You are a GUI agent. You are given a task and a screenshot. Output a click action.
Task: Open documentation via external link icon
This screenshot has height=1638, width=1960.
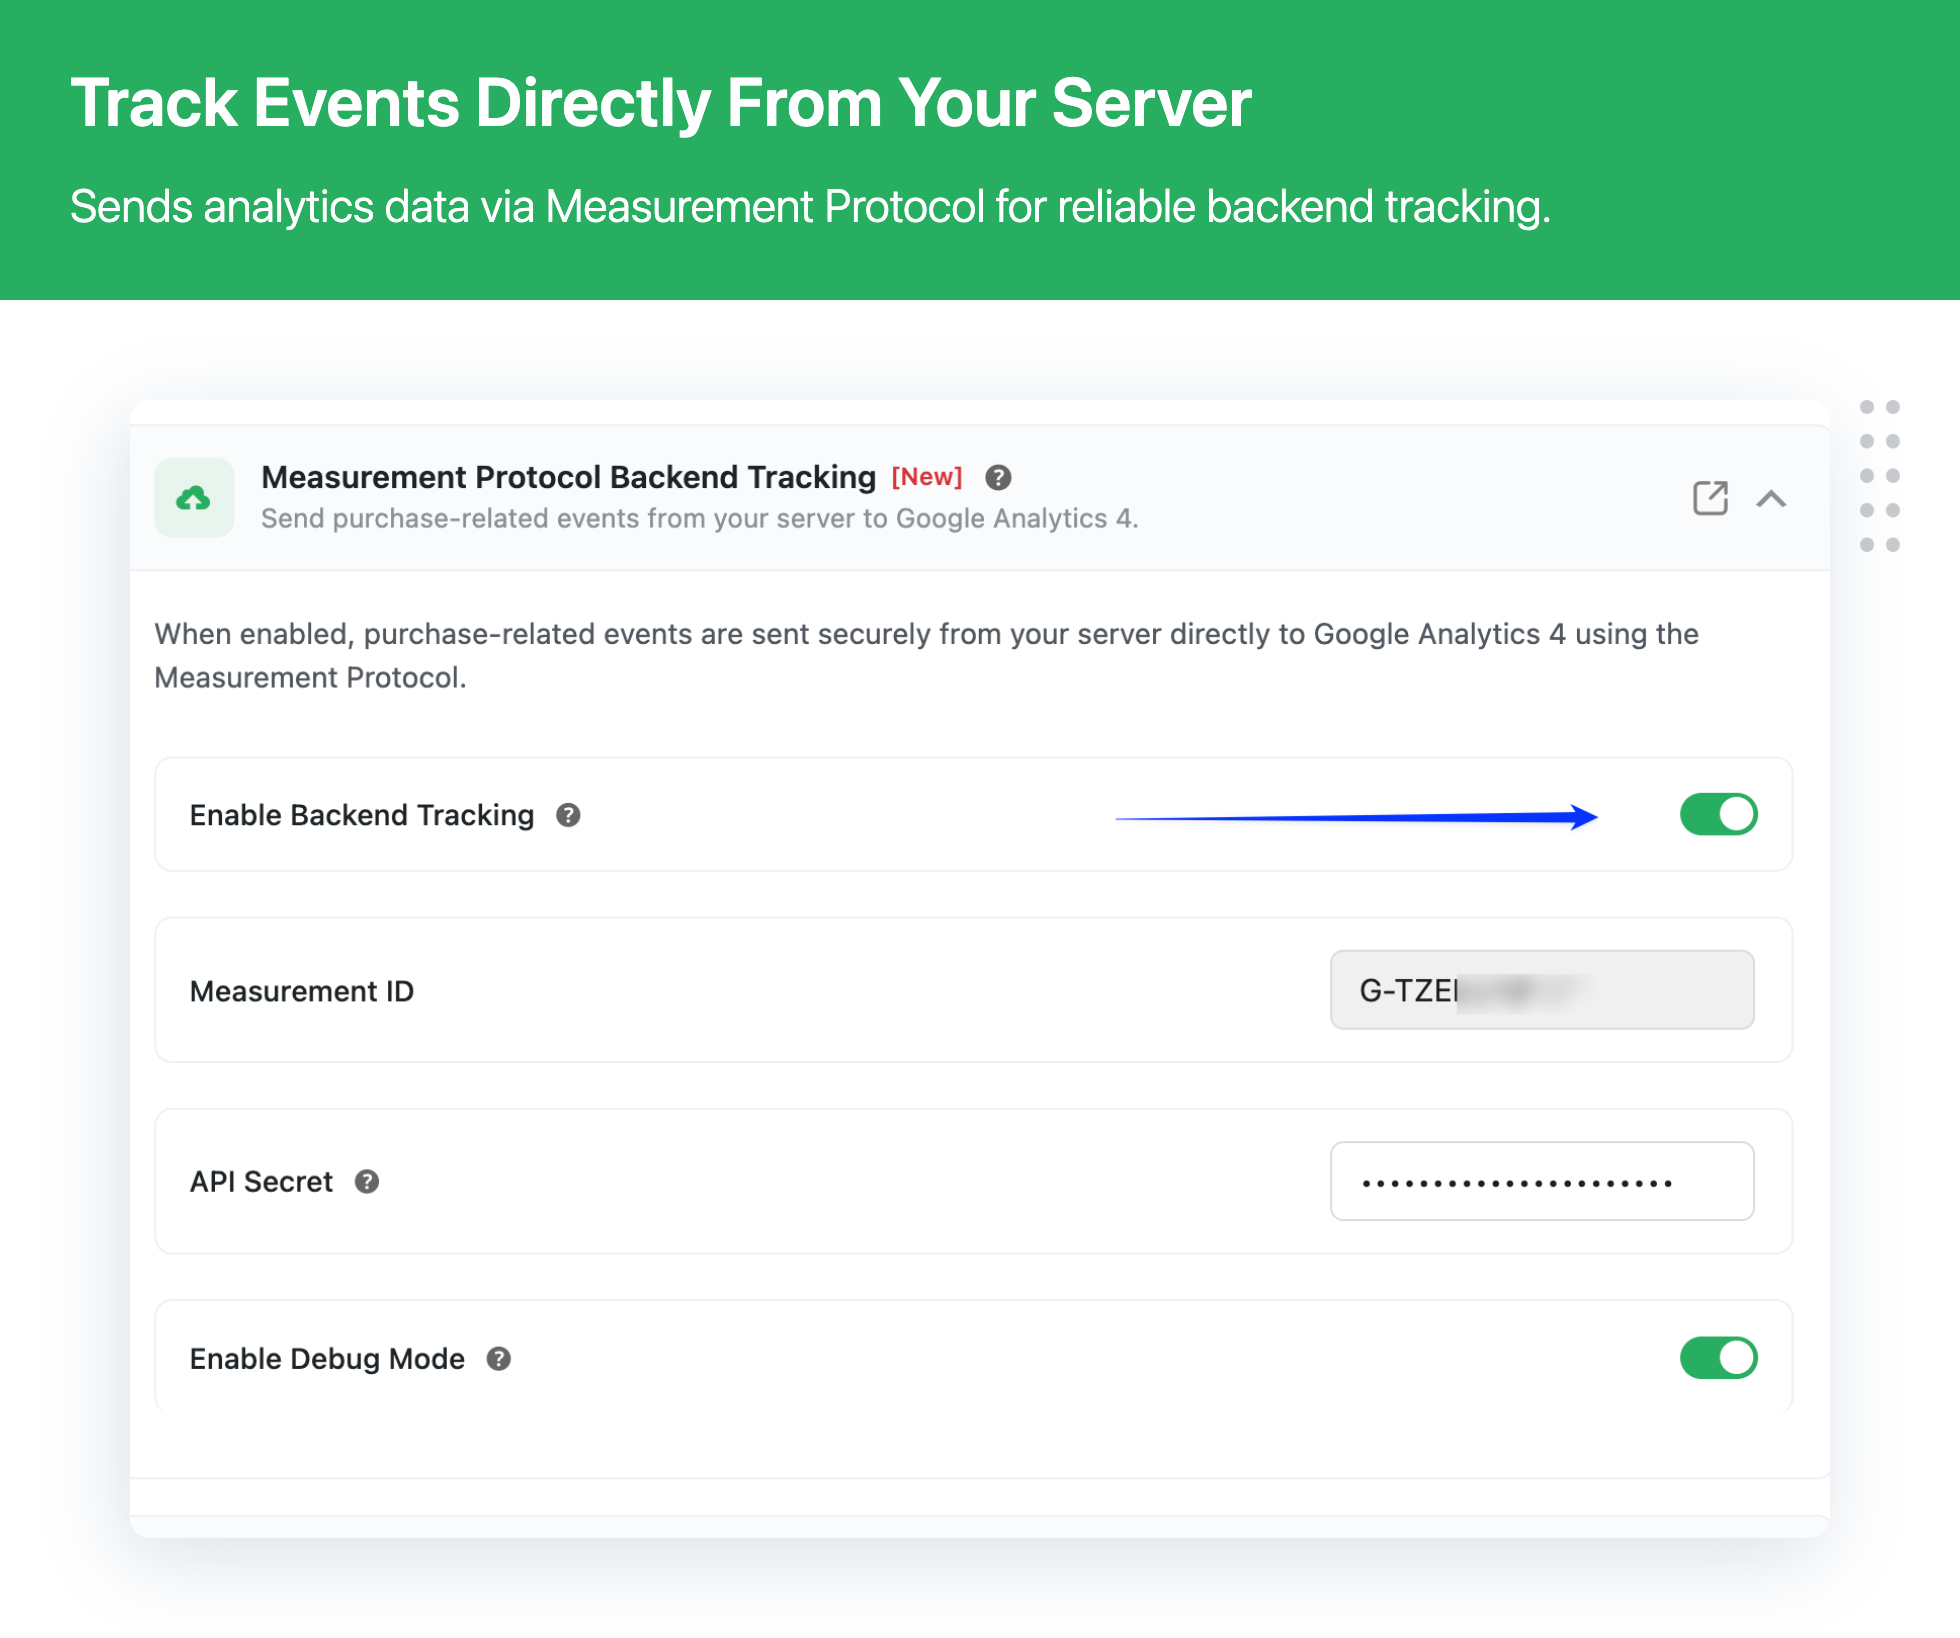tap(1710, 498)
